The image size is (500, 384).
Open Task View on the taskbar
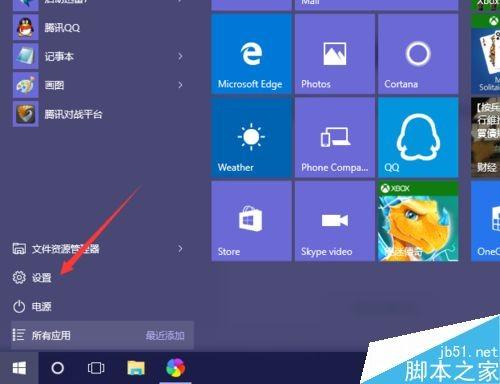96,368
